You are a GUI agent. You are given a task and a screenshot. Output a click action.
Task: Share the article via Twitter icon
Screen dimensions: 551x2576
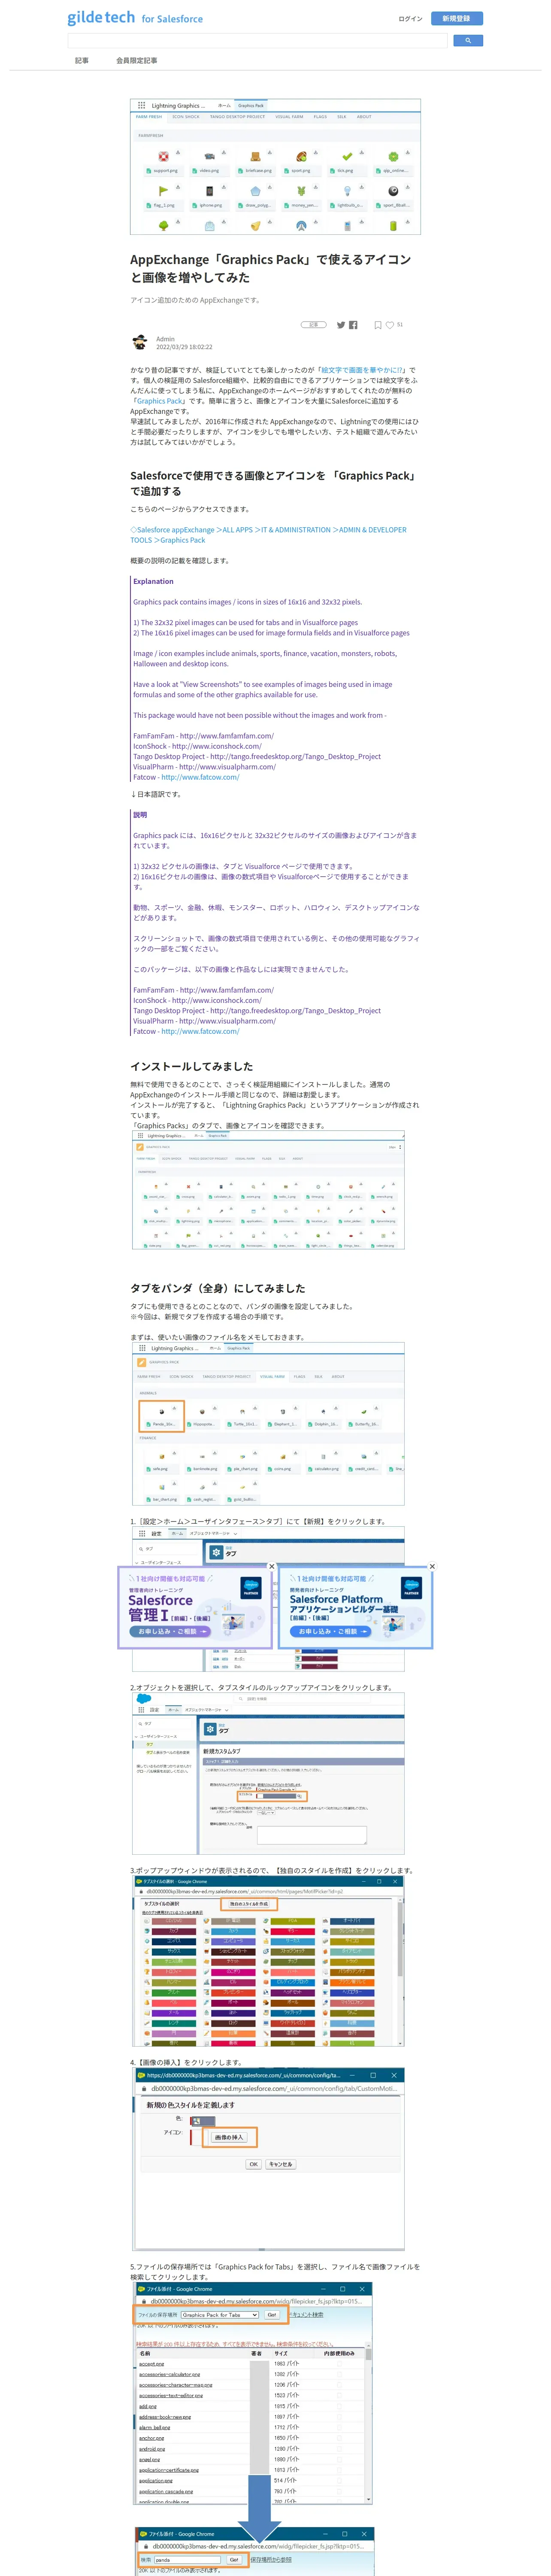click(341, 325)
